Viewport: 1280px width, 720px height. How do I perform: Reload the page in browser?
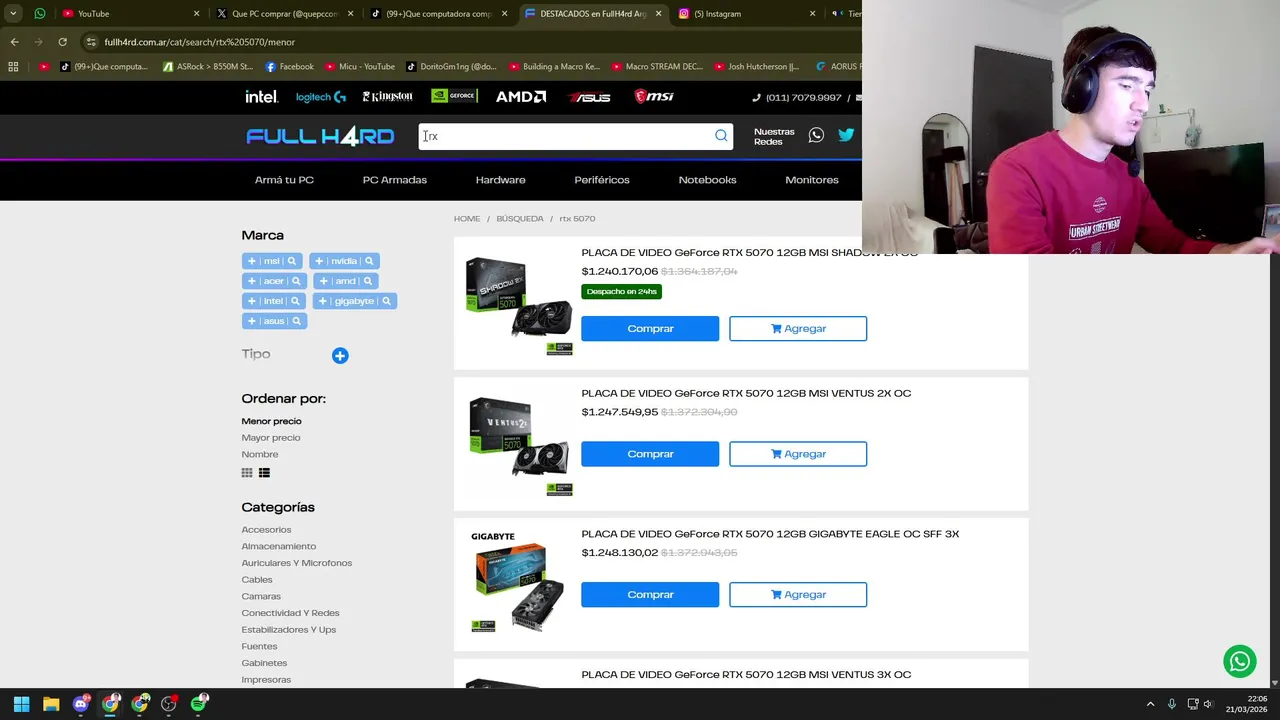[x=62, y=42]
